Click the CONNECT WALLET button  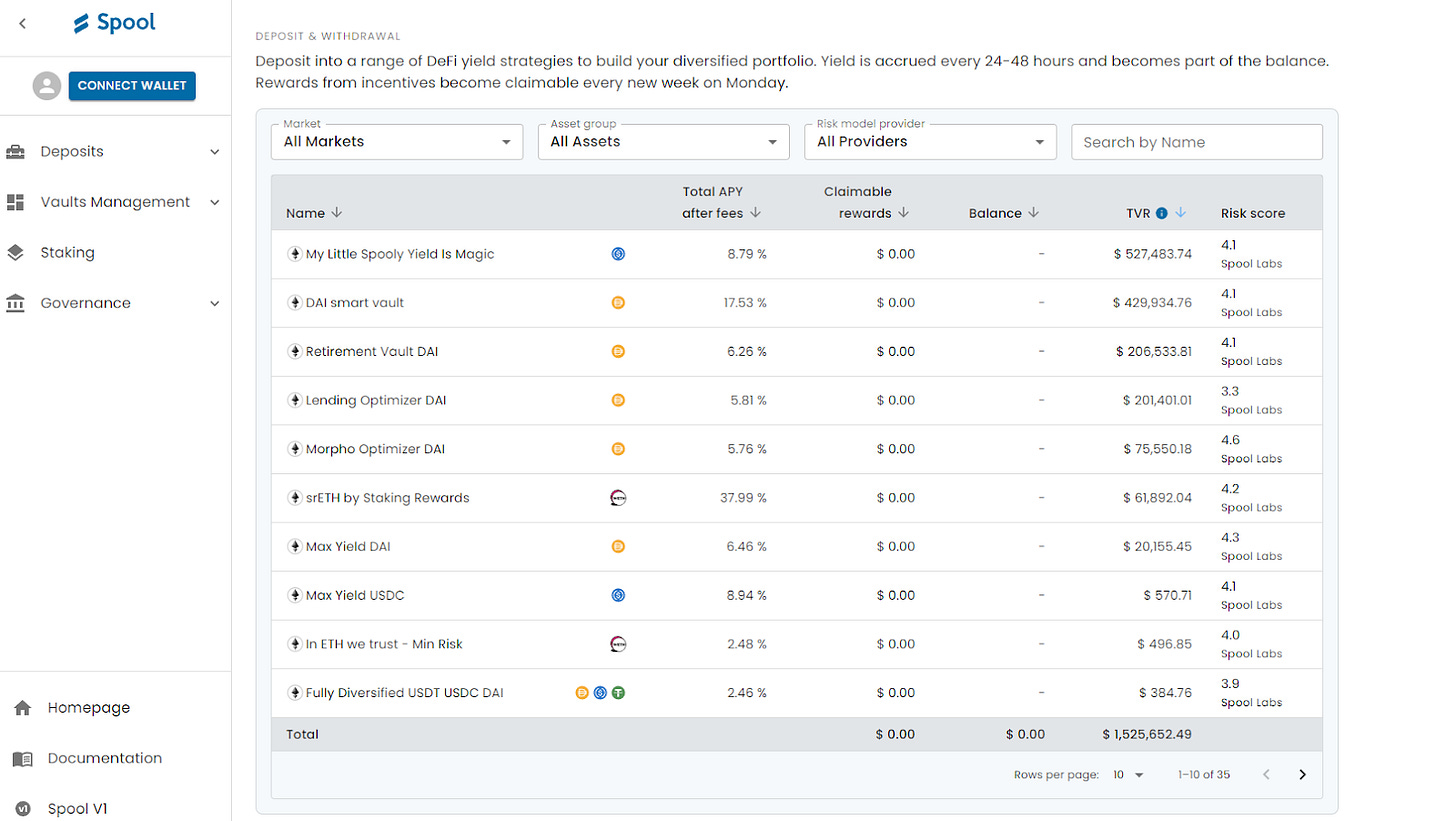click(x=132, y=86)
